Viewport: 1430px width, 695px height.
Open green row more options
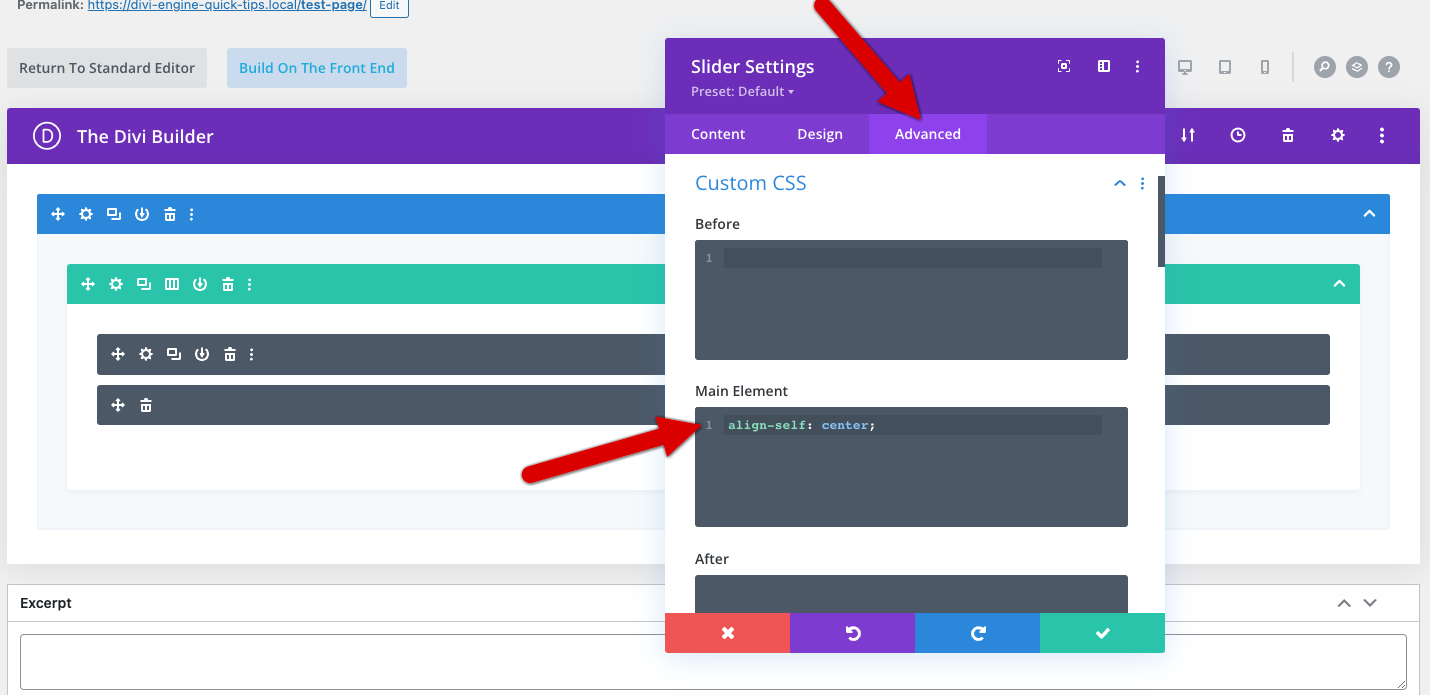[250, 284]
